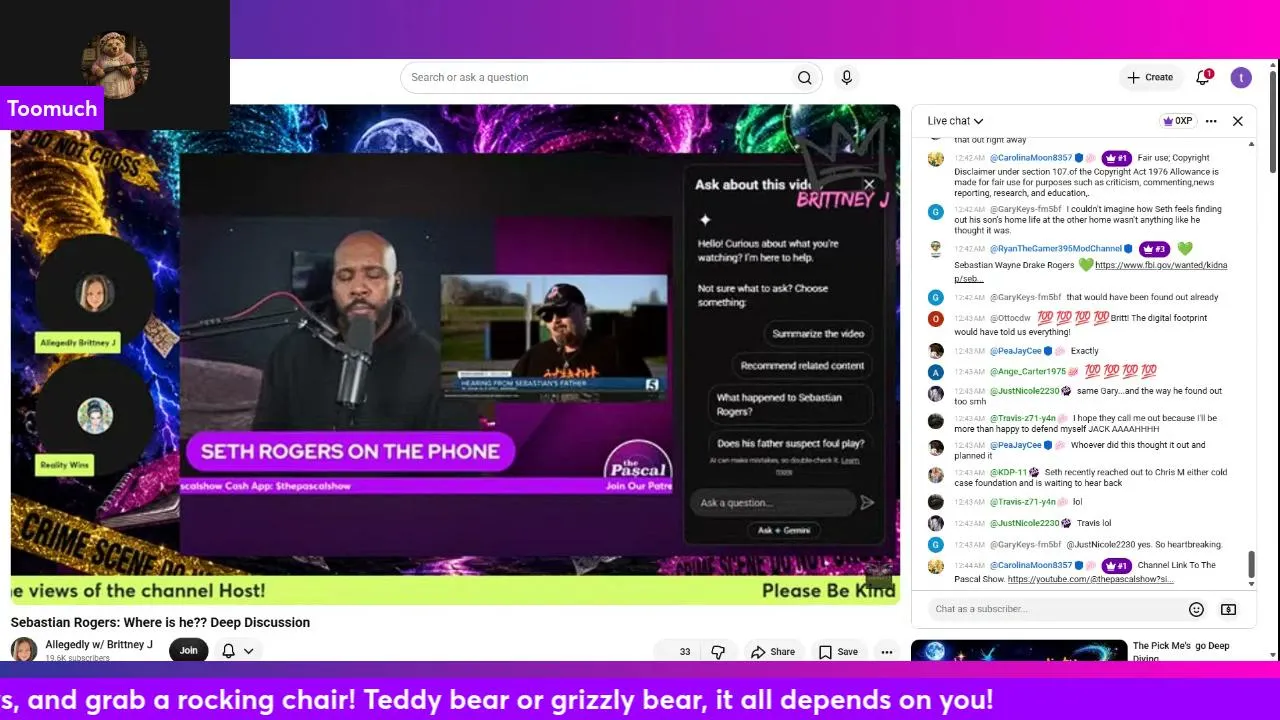Focus the Chat as a subscriber field
The image size is (1280, 720).
[1056, 609]
